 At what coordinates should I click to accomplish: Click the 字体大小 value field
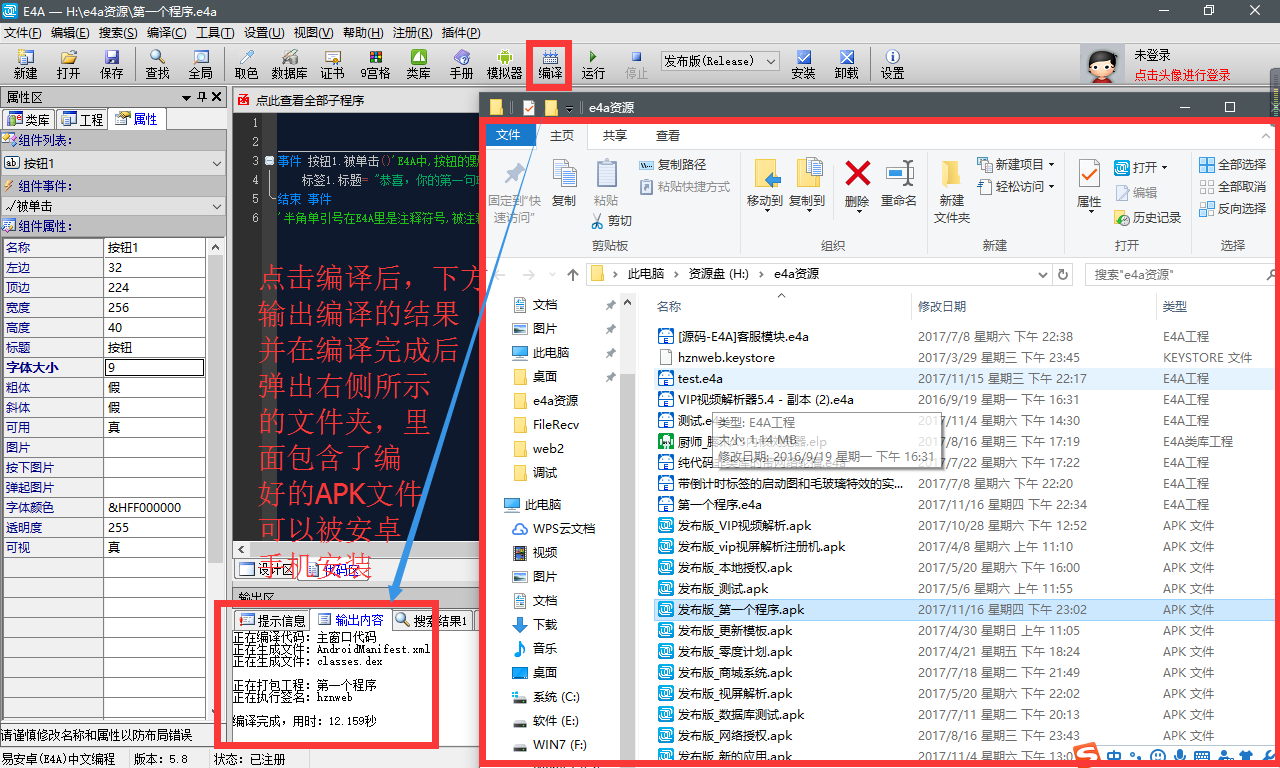[154, 368]
